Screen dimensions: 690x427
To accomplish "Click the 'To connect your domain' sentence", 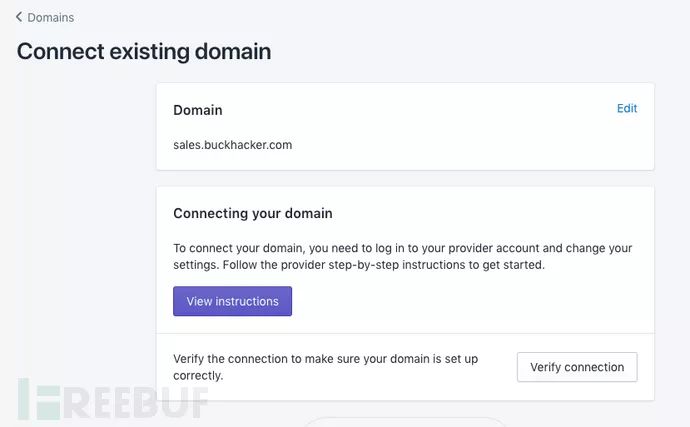I will [300, 248].
